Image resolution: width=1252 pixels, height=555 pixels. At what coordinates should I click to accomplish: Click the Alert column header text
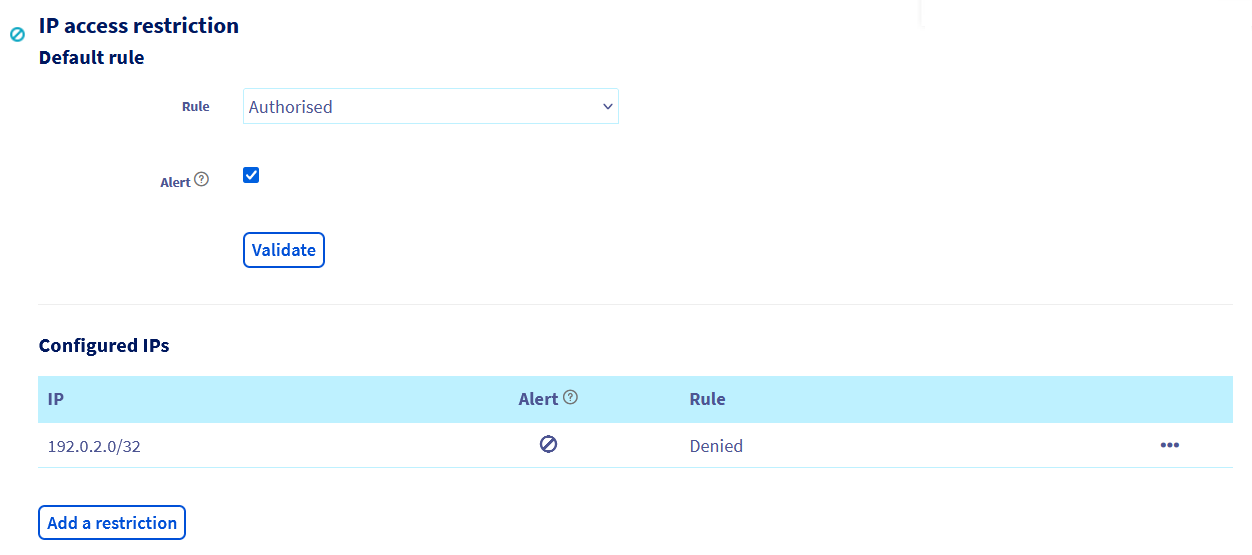[x=538, y=399]
